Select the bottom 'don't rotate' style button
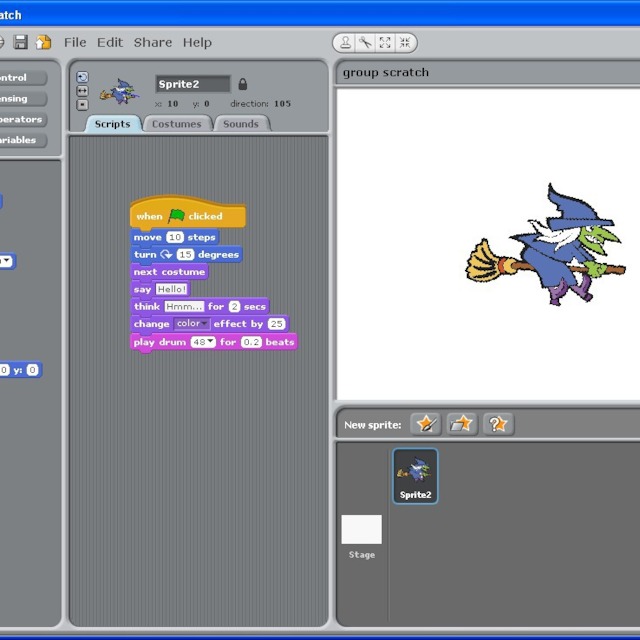The width and height of the screenshot is (640, 640). (x=82, y=103)
